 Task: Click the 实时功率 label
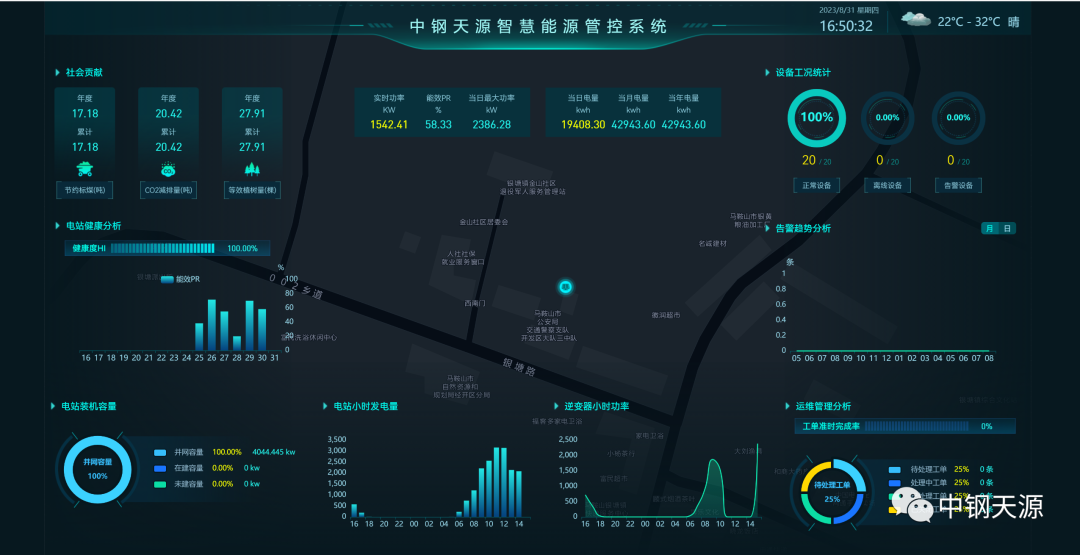[389, 98]
